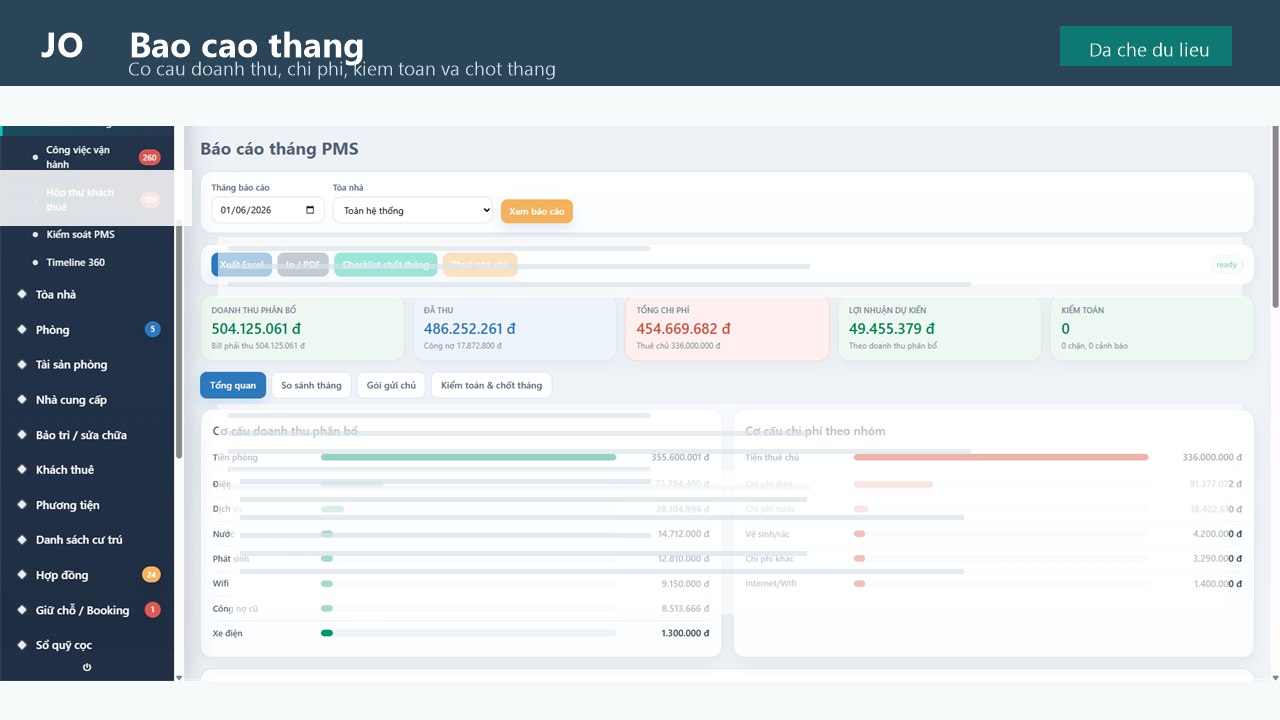Screen dimensions: 1280x720
Task: Open Danh sách cư trú in sidebar
Action: point(79,539)
